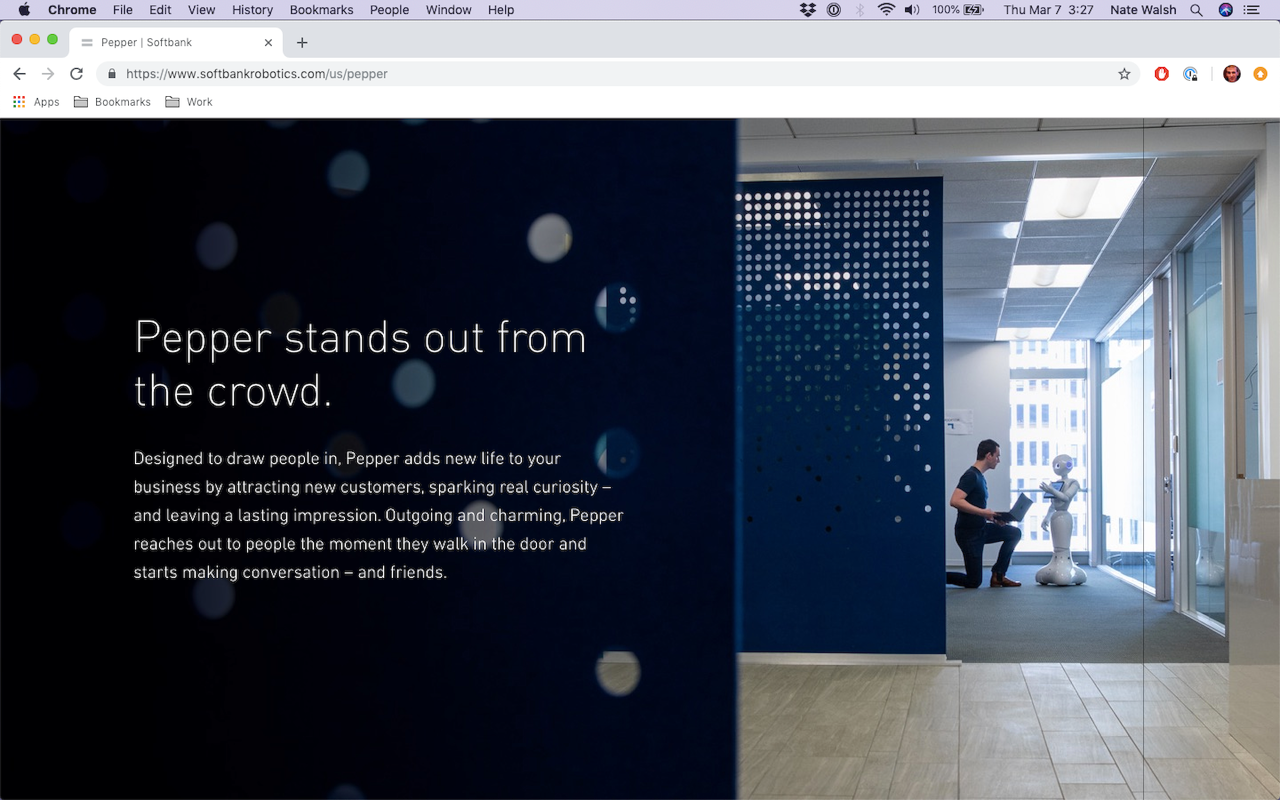Click the red shield extension icon
1280x800 pixels.
coord(1162,74)
